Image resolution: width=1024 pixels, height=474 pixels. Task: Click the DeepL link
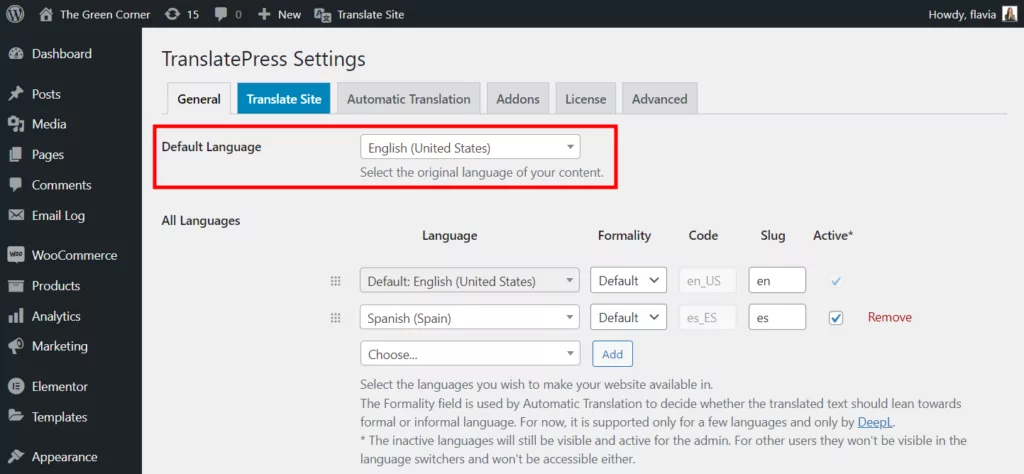[x=875, y=423]
